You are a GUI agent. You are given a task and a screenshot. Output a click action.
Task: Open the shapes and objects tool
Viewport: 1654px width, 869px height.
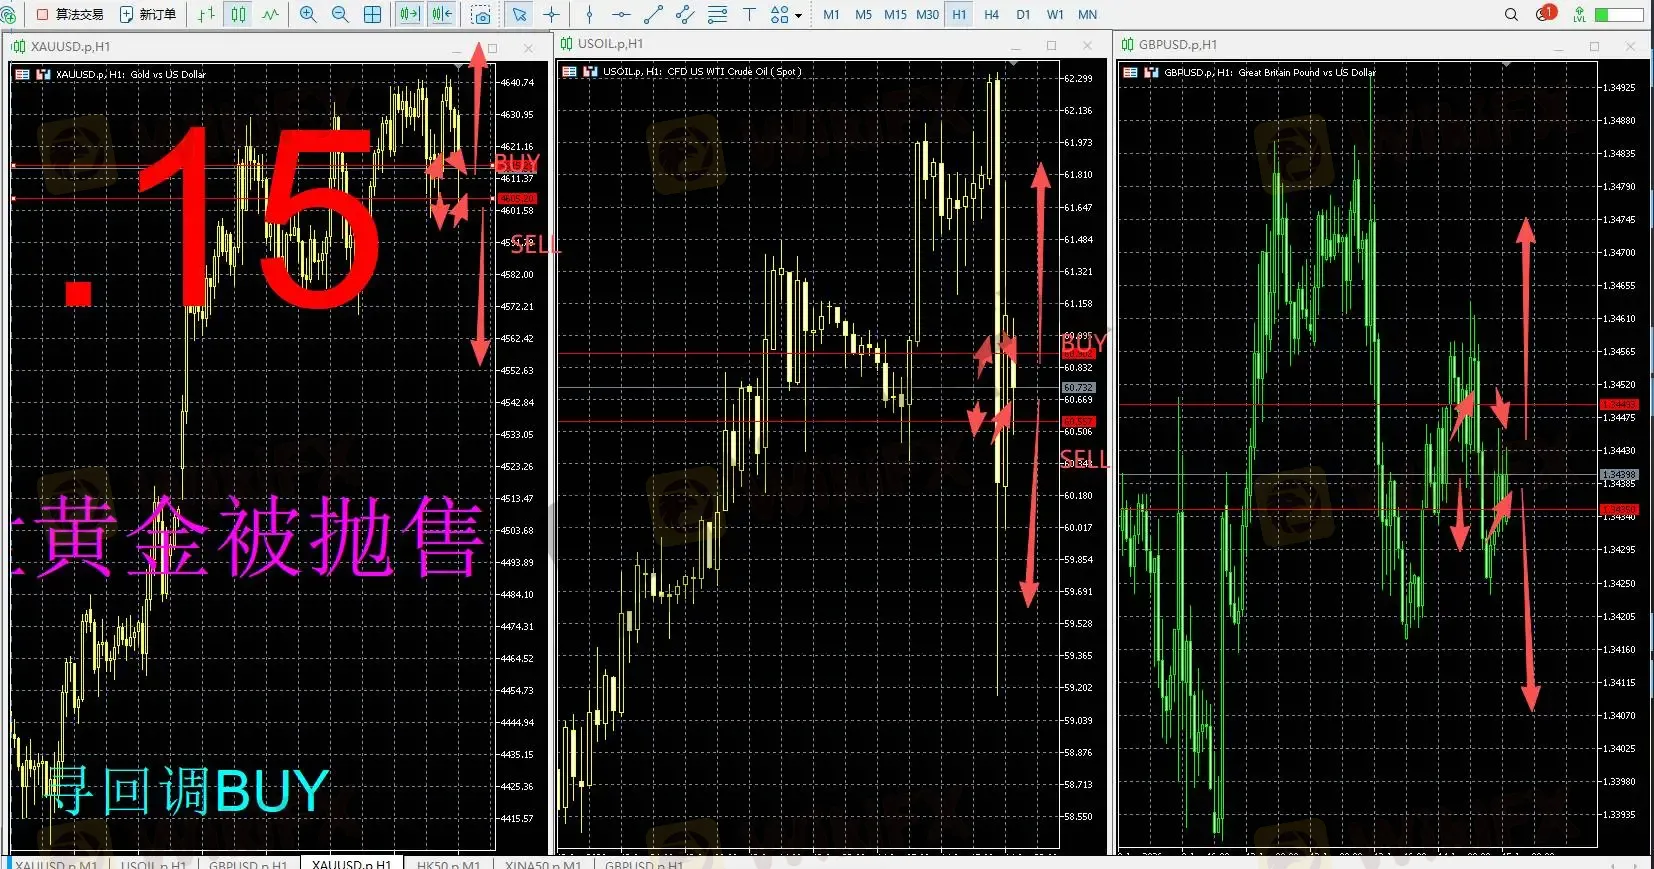(x=779, y=15)
